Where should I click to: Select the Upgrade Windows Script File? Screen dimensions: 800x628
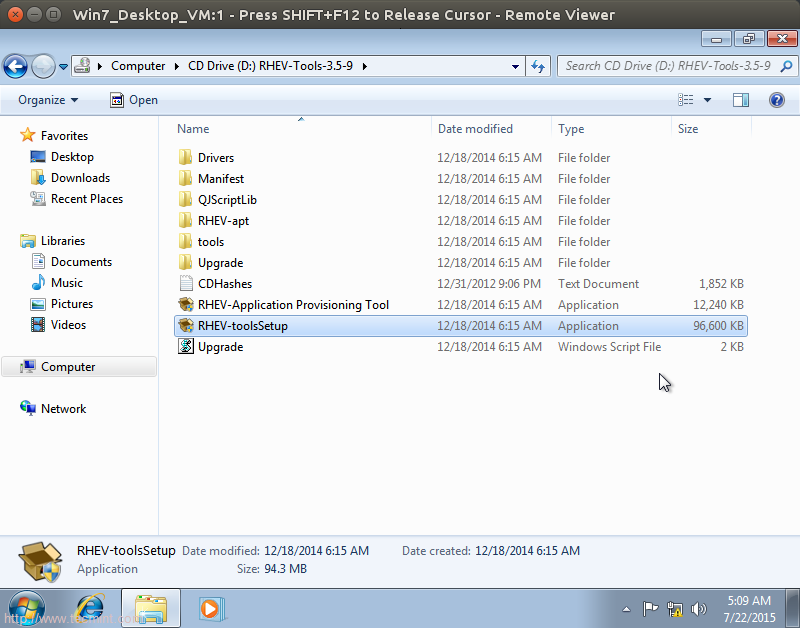pos(220,347)
